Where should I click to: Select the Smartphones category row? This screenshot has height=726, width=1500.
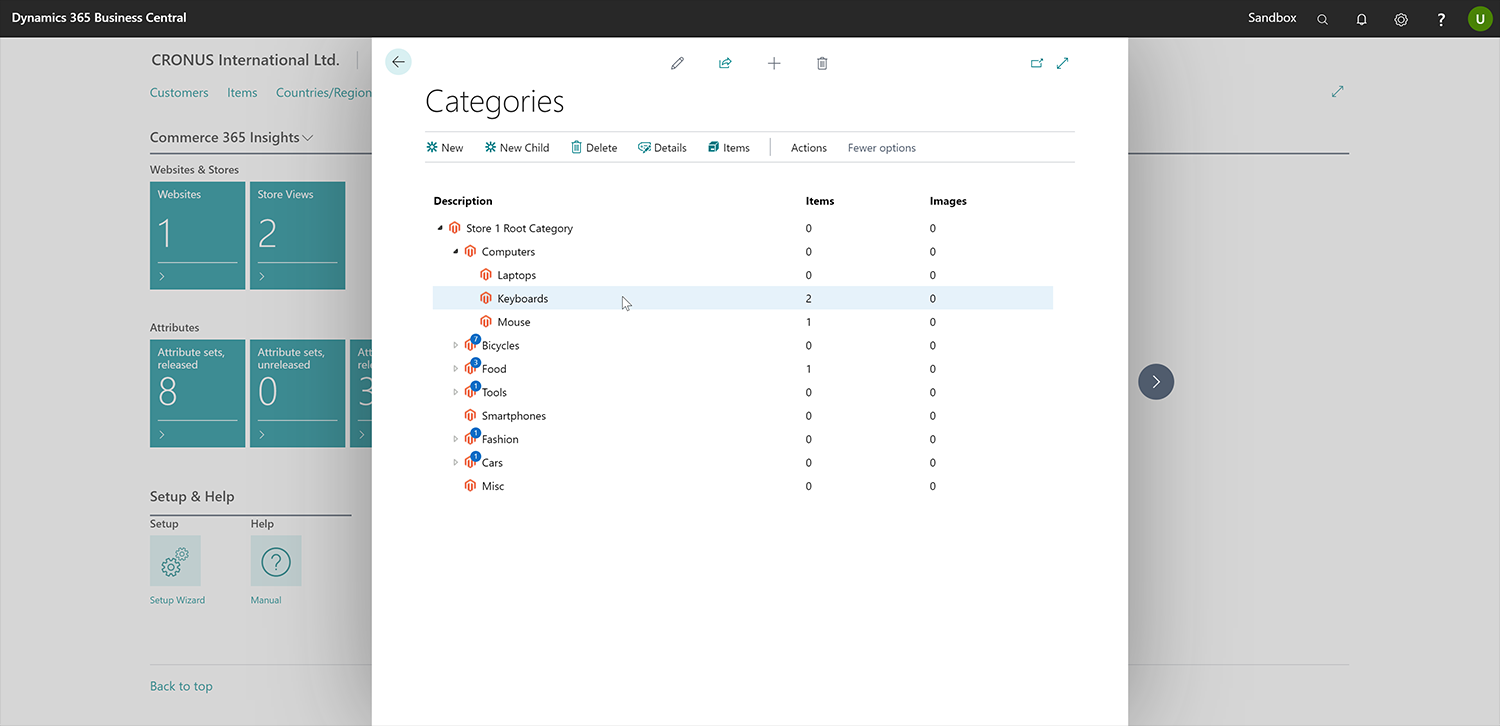click(x=513, y=416)
